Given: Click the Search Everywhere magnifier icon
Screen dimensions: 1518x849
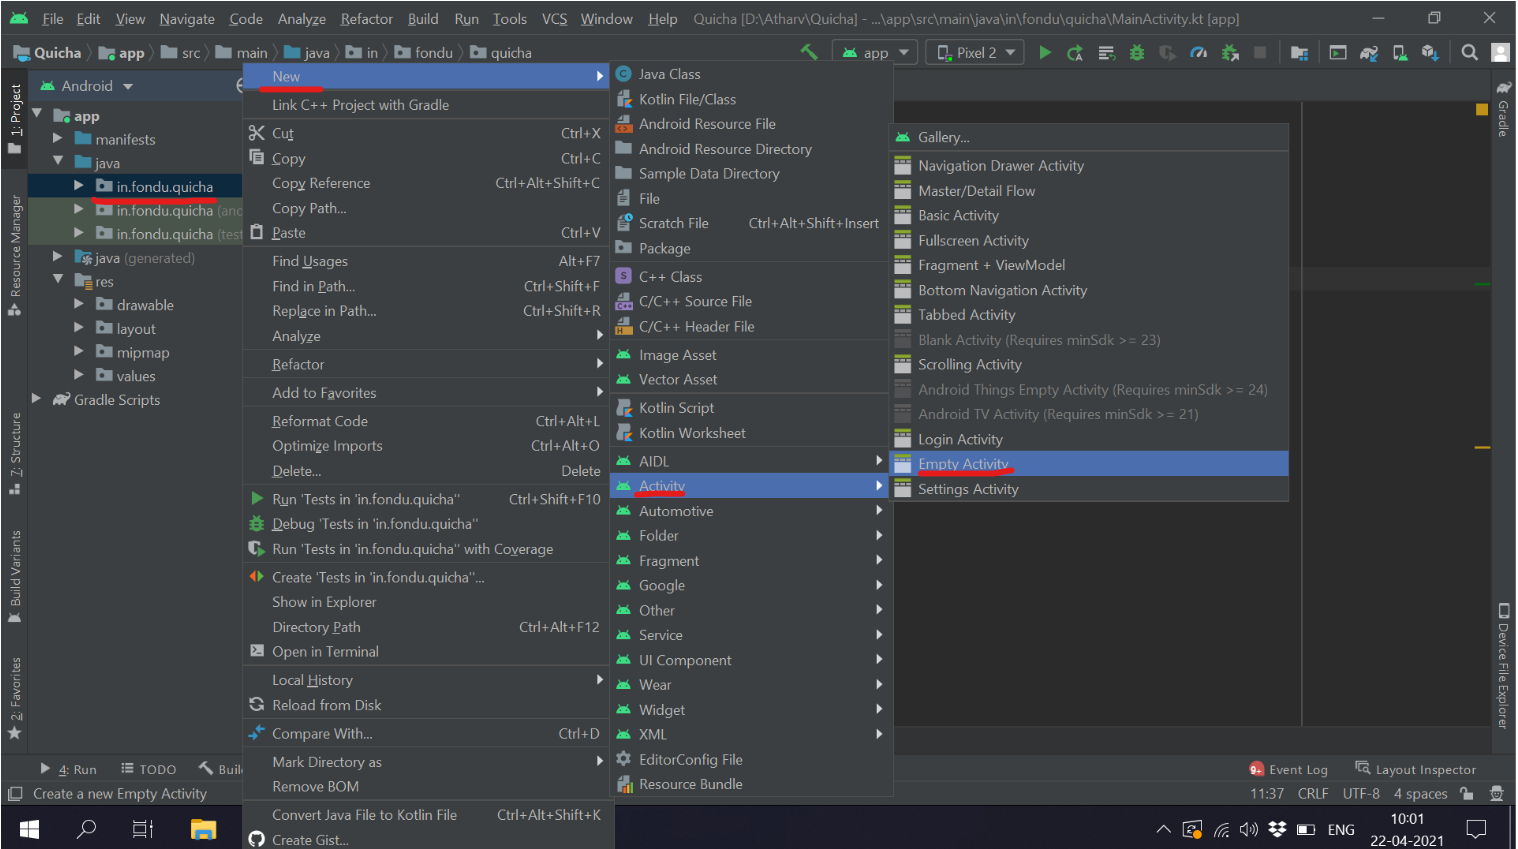Looking at the screenshot, I should [1469, 52].
